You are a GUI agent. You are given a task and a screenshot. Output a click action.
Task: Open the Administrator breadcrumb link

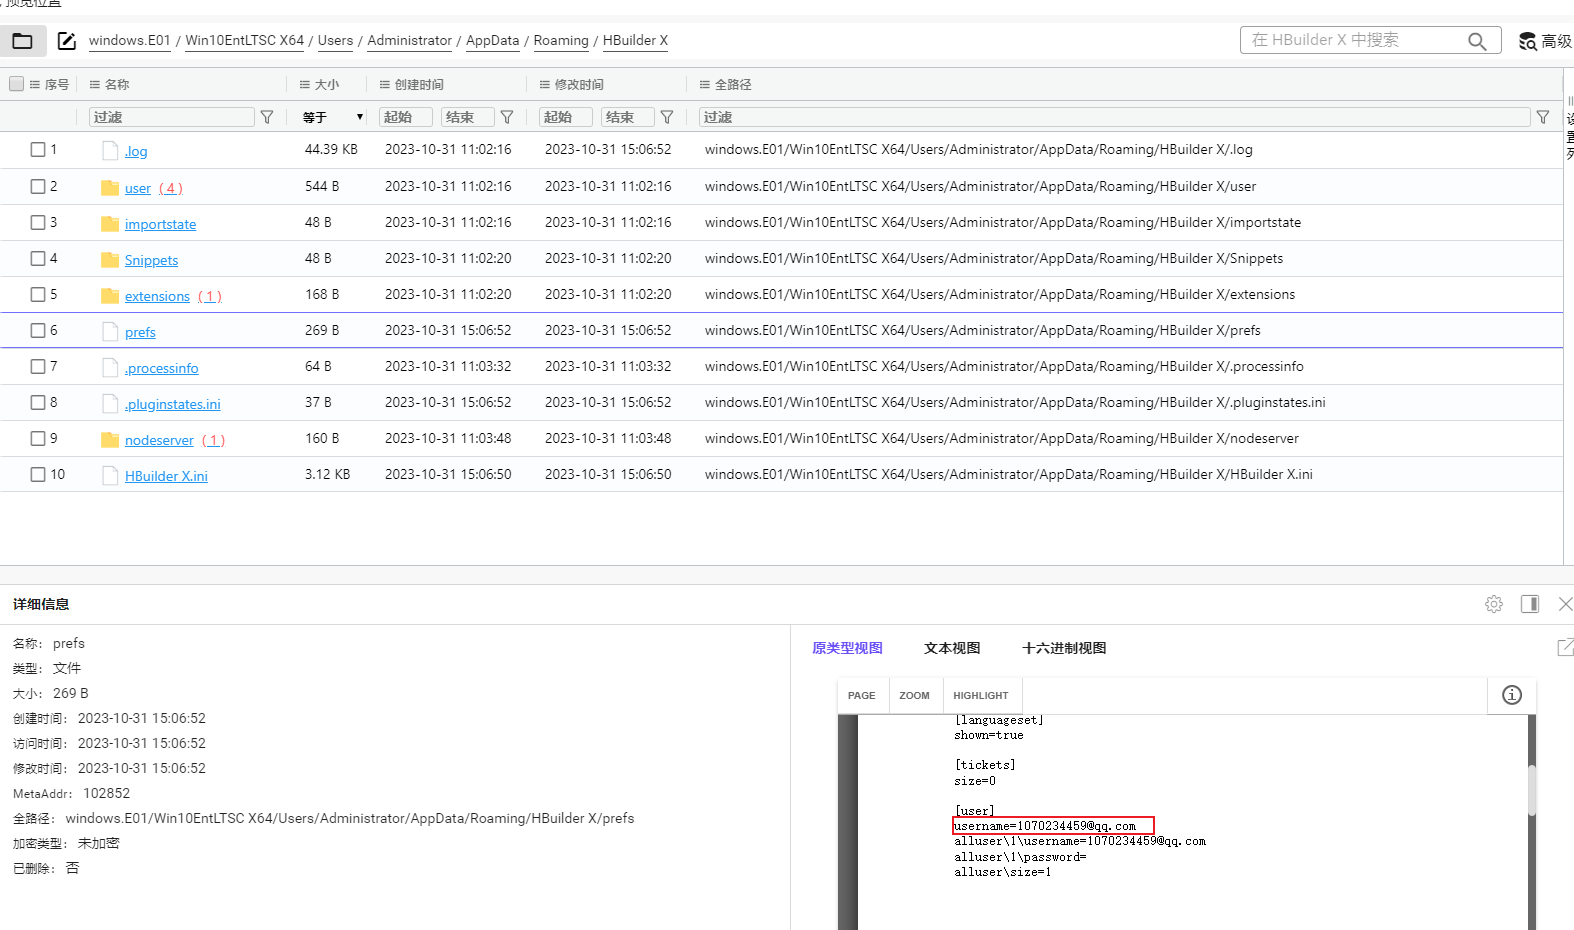point(410,41)
